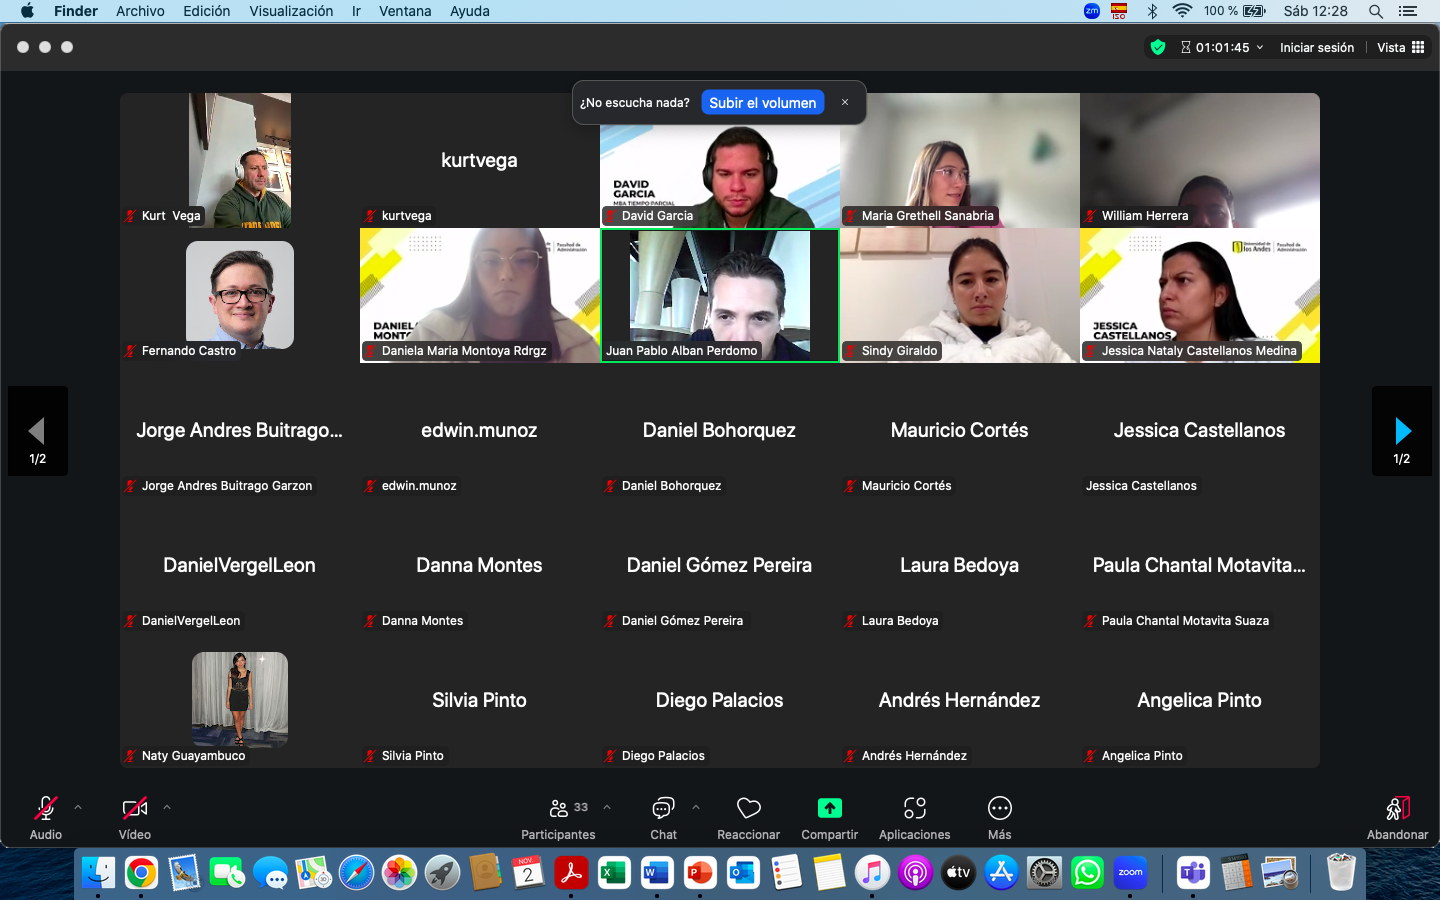The image size is (1440, 900).
Task: Open Adobe Acrobat from the Dock
Action: tap(571, 873)
